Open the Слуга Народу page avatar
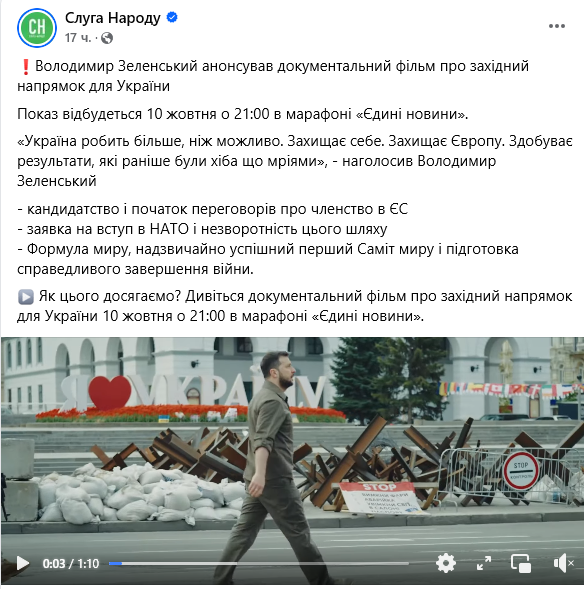This screenshot has height=589, width=584. tap(37, 28)
